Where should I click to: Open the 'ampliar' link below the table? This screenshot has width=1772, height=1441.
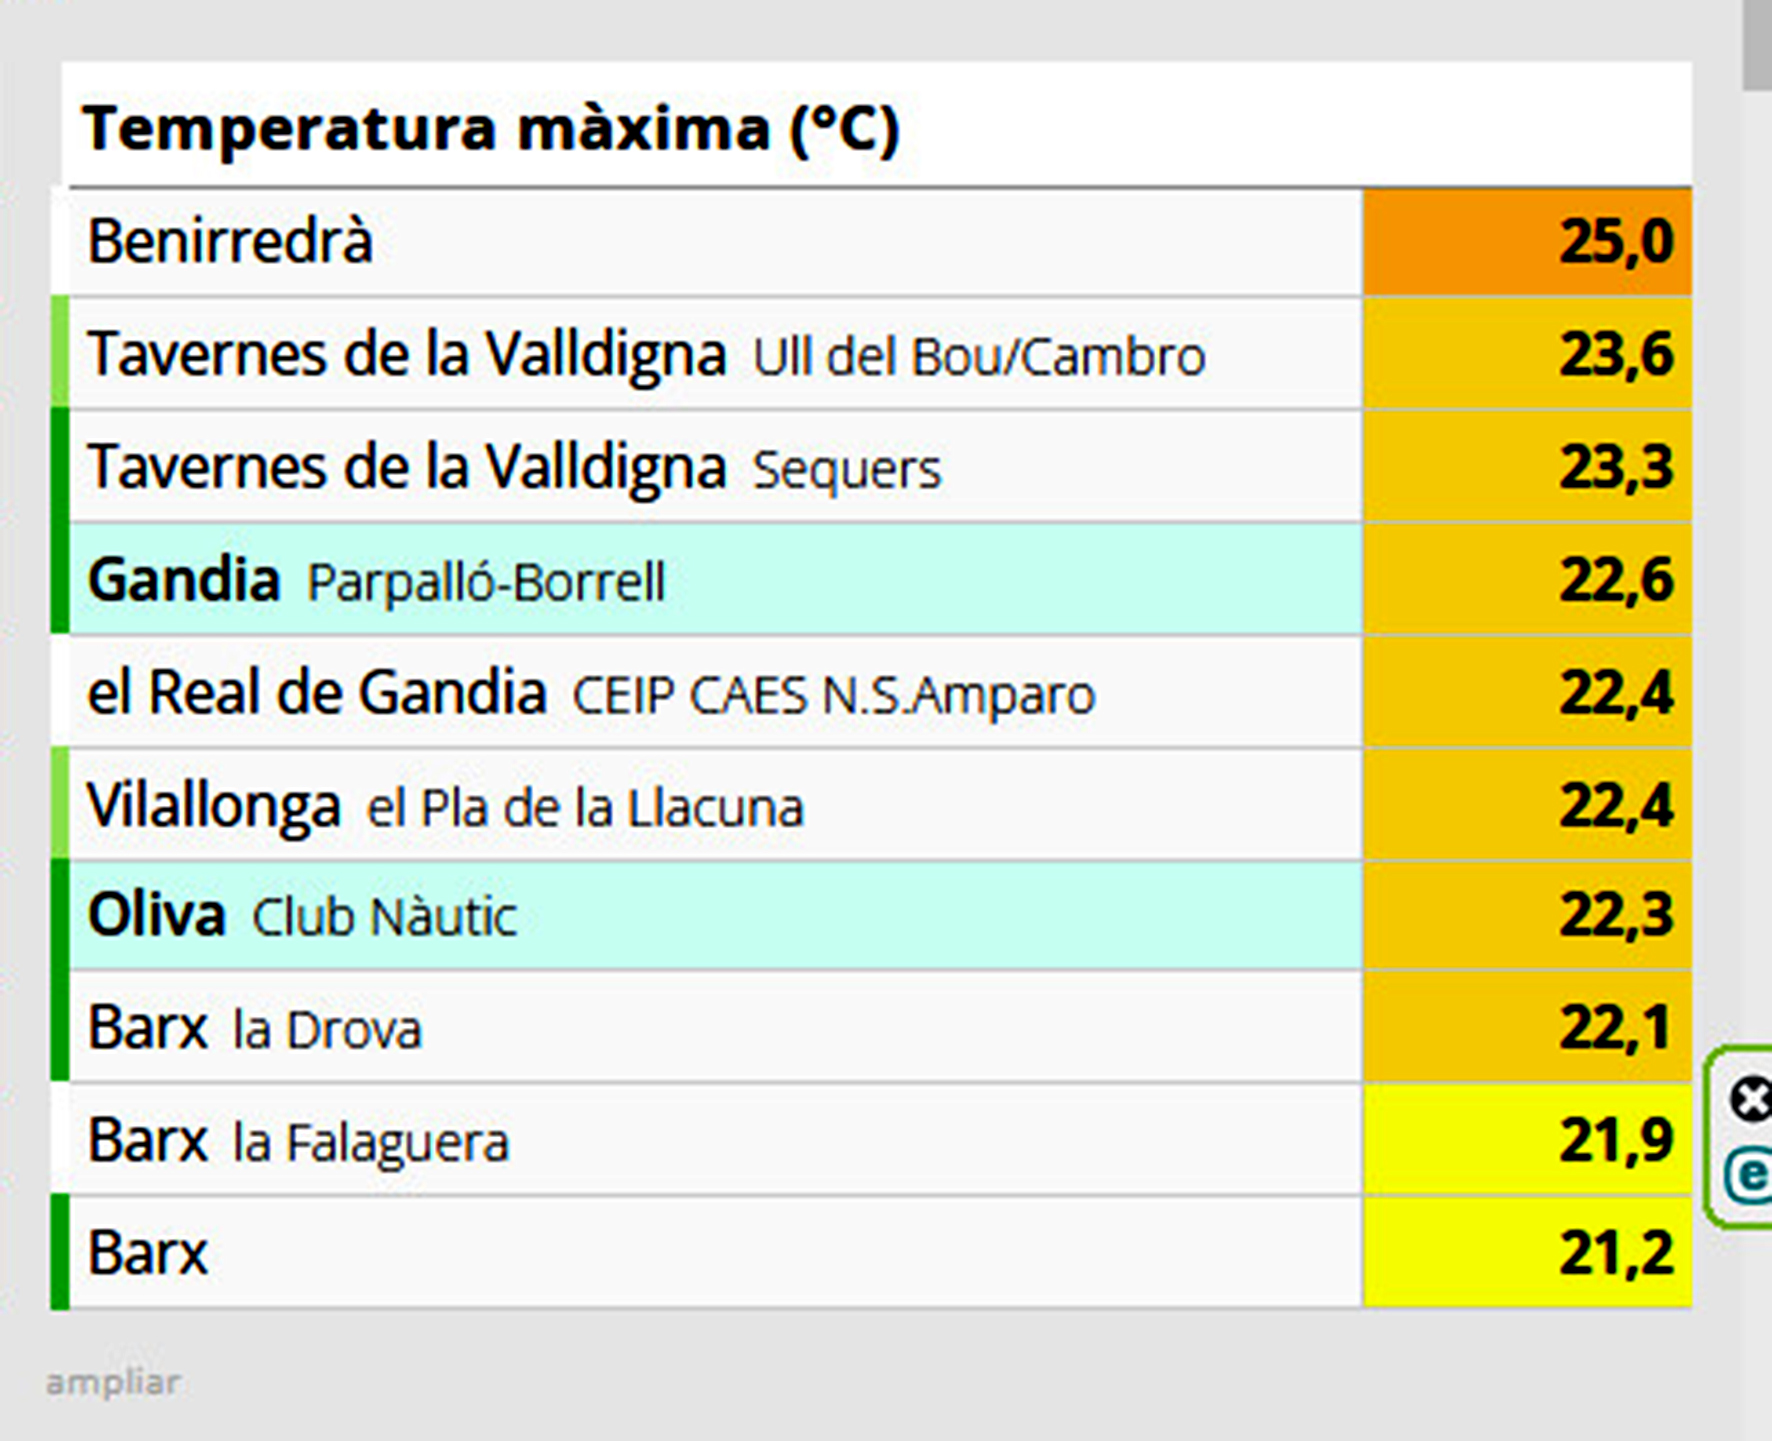coord(113,1383)
